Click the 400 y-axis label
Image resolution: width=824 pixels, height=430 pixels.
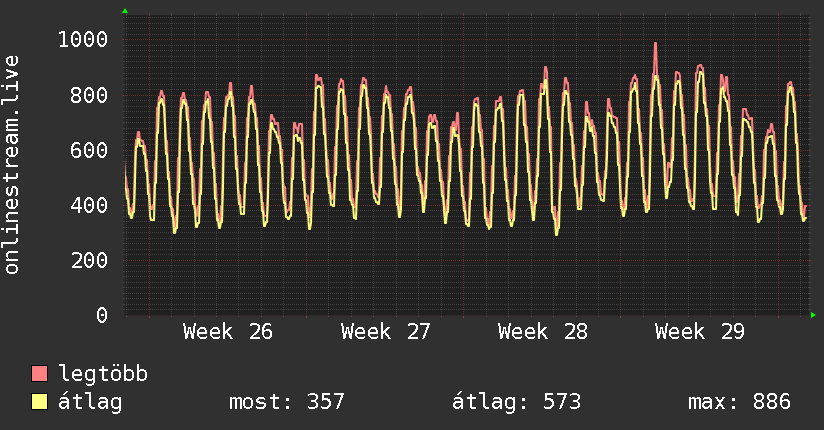(89, 206)
